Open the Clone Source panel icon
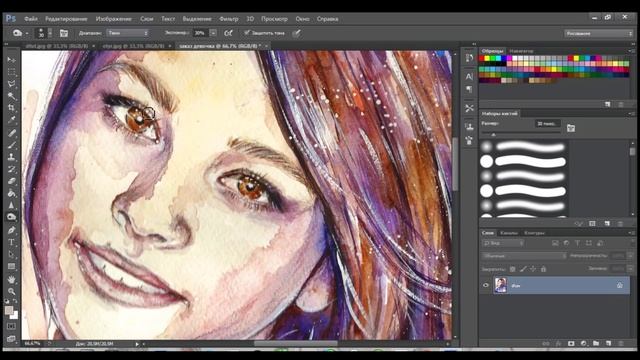This screenshot has height=360, width=640. (469, 127)
